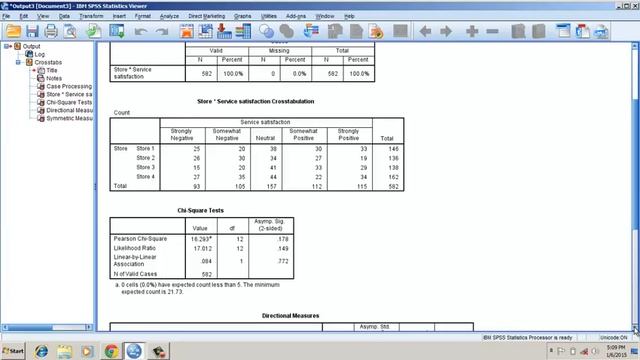Screen dimensions: 640x360
Task: Select Directional Measures in outline tree
Action: tap(69, 110)
